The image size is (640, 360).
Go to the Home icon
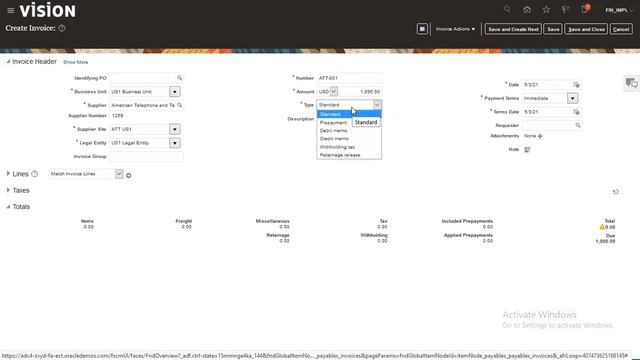click(527, 10)
